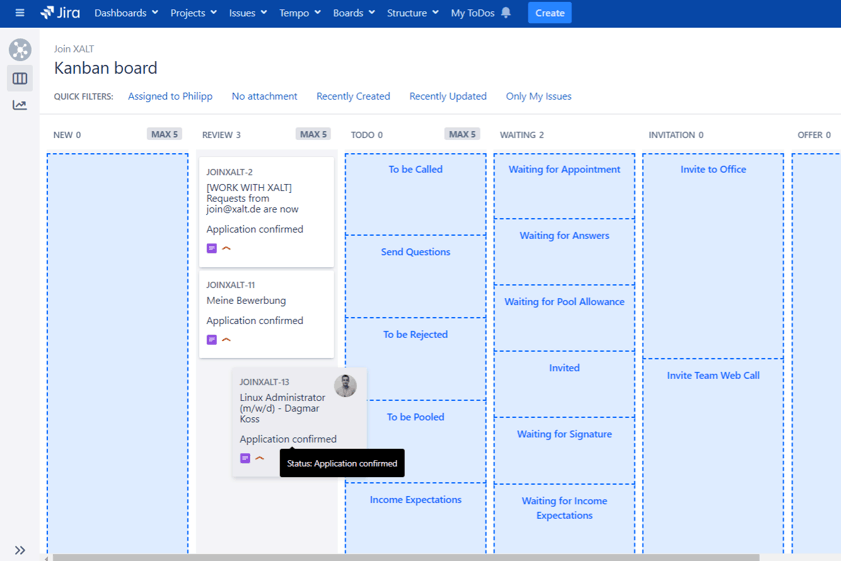Click priority arrow icon on JOINXALT-2 card
The width and height of the screenshot is (841, 561).
pyautogui.click(x=226, y=248)
